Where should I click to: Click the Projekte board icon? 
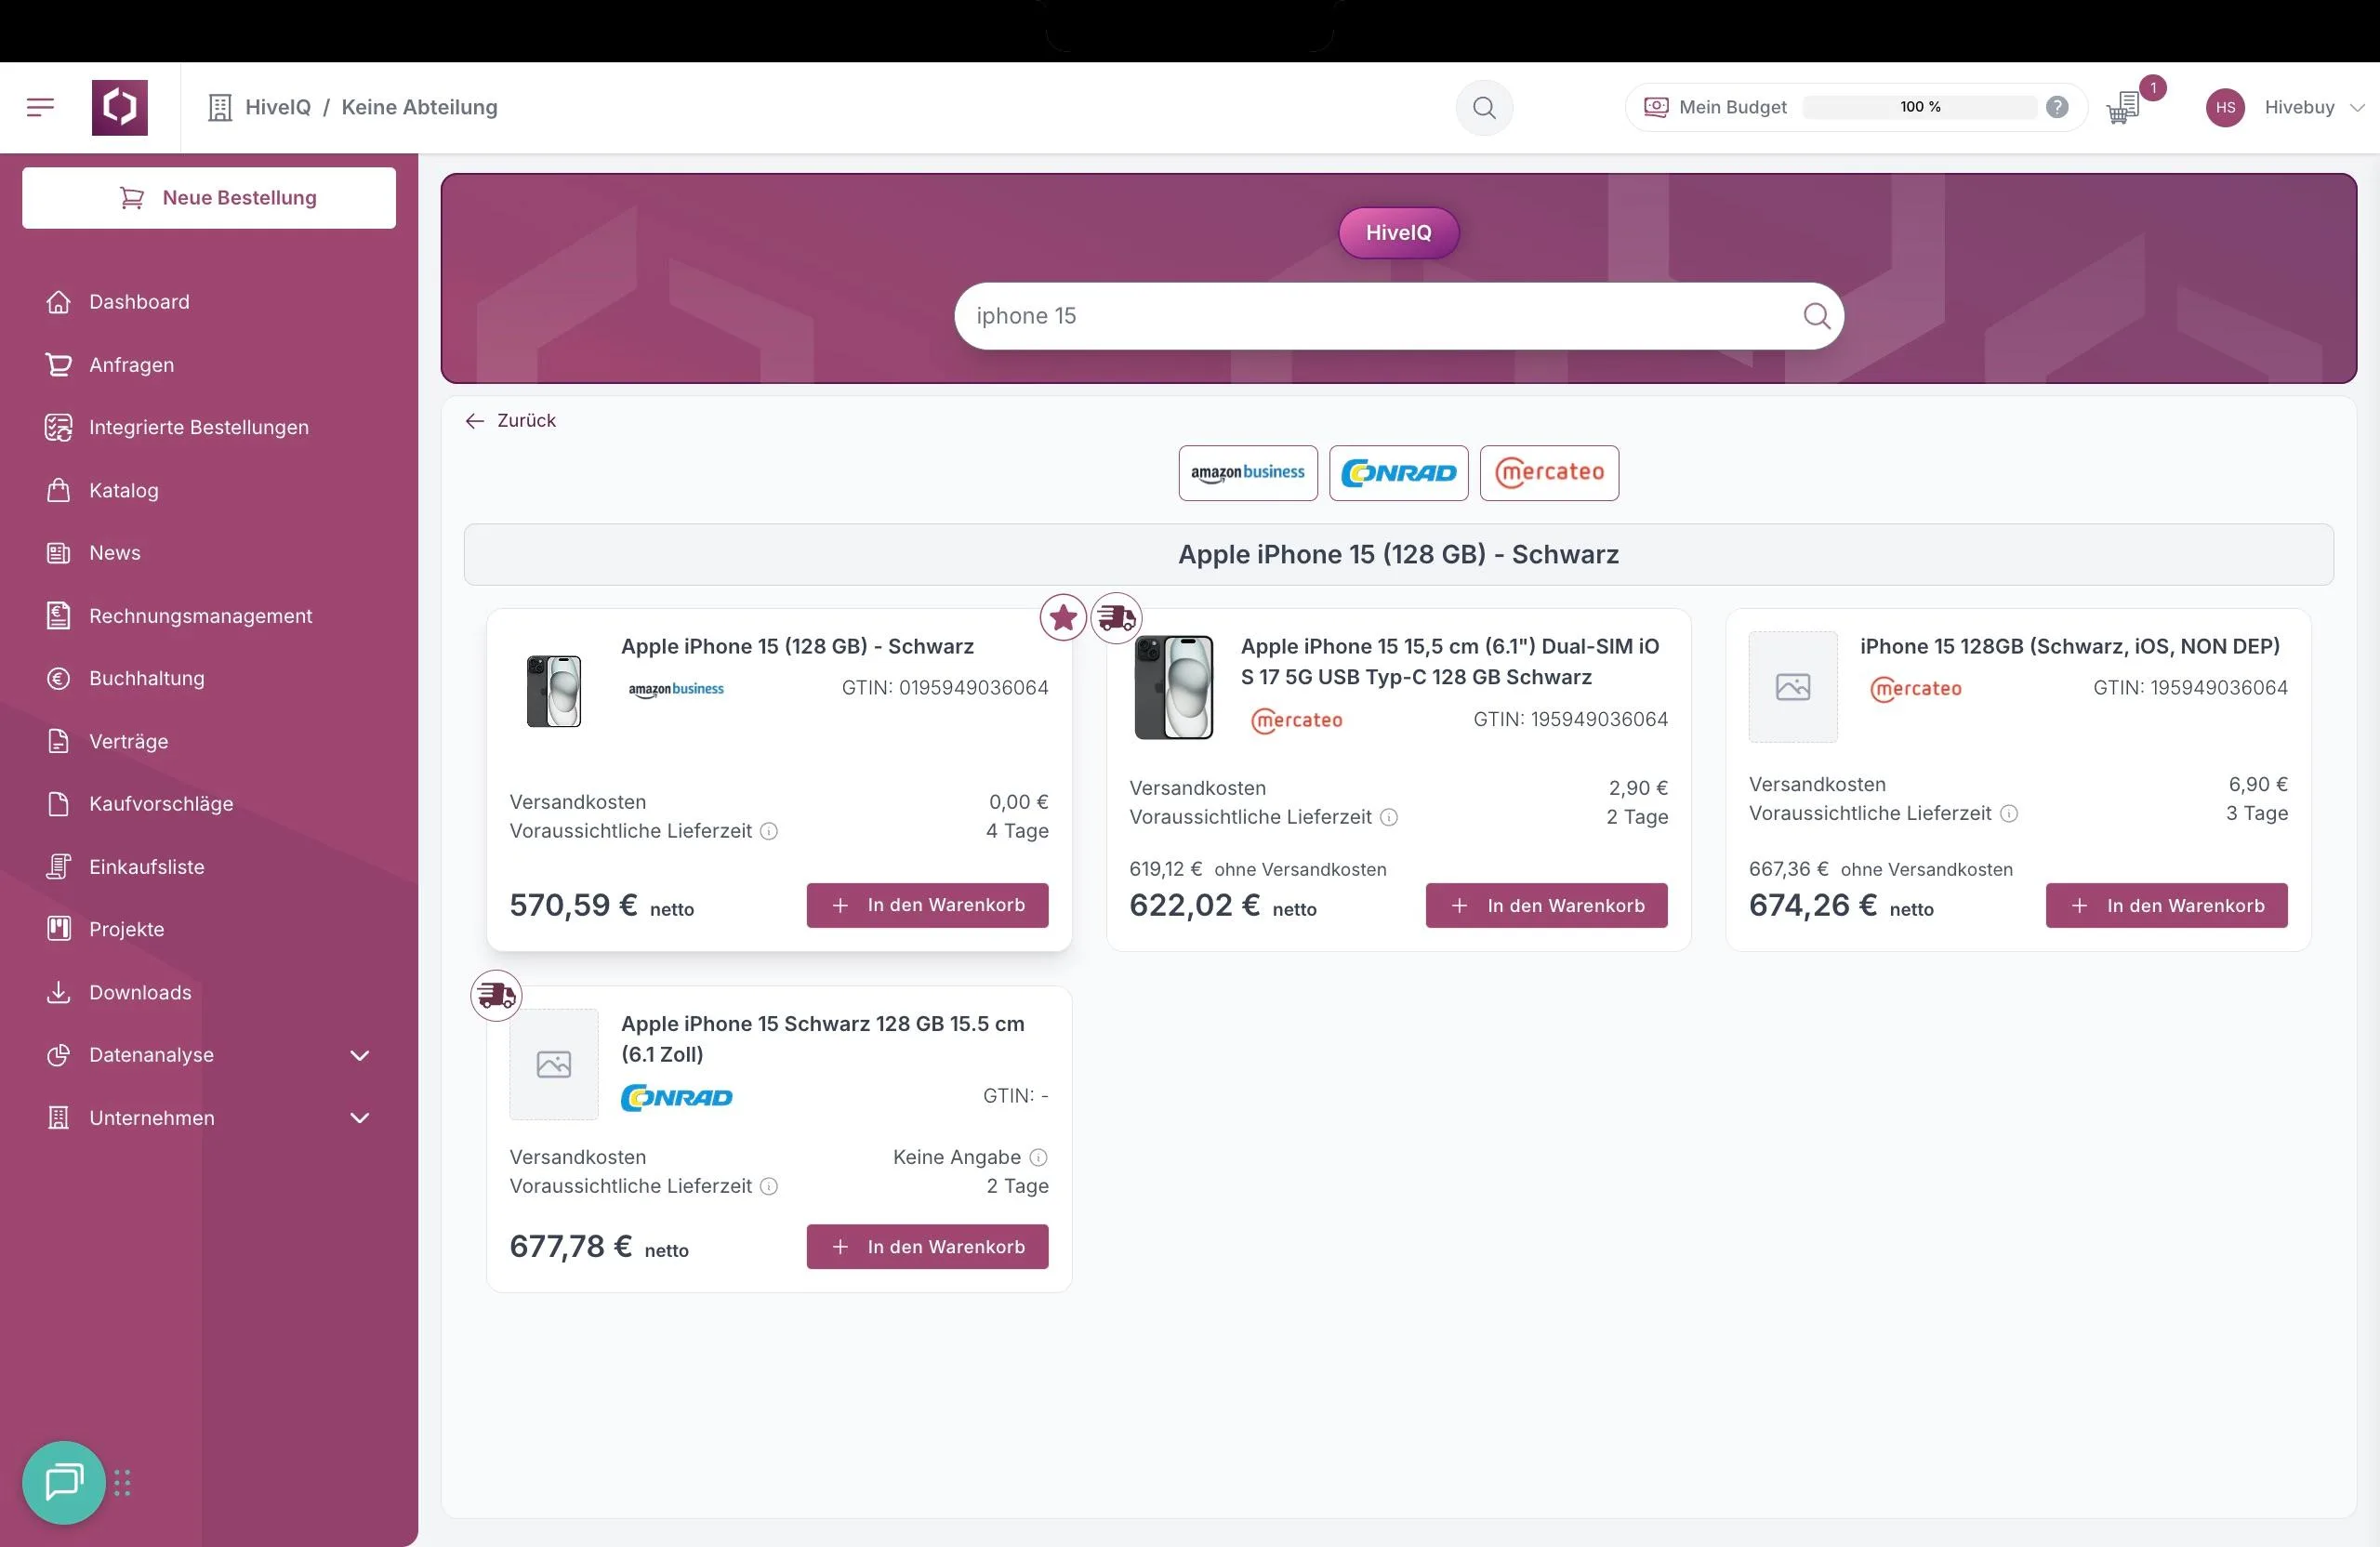pos(59,929)
